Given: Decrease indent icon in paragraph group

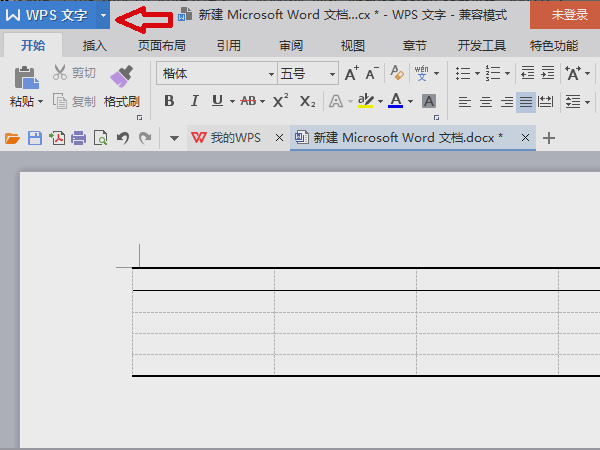Looking at the screenshot, I should pos(528,73).
